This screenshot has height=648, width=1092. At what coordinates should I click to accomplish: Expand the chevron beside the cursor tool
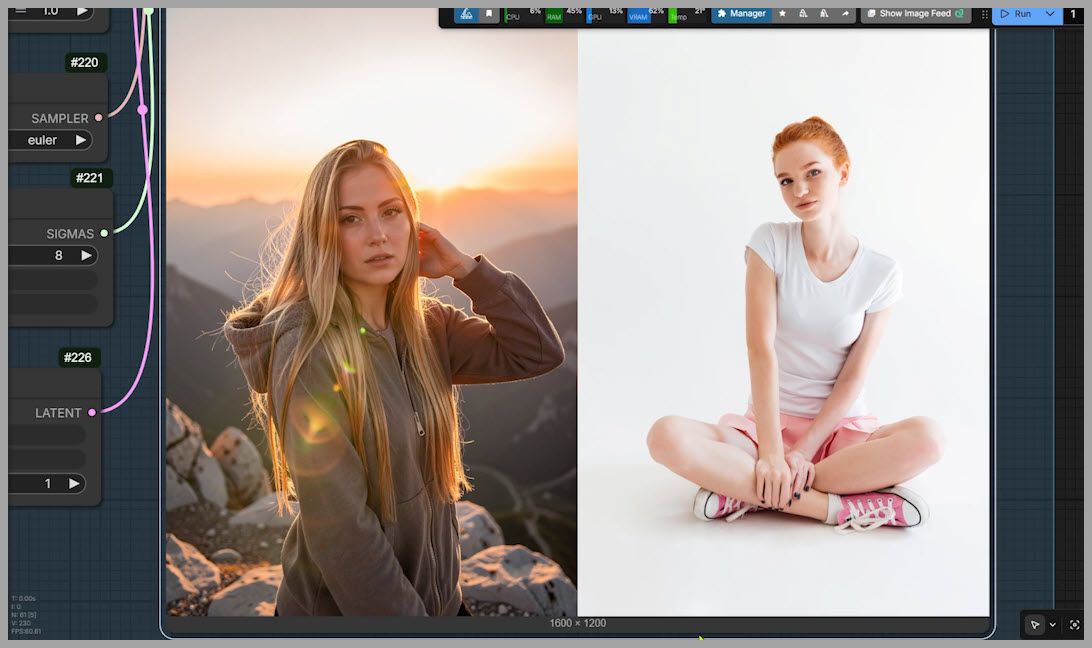[1052, 625]
